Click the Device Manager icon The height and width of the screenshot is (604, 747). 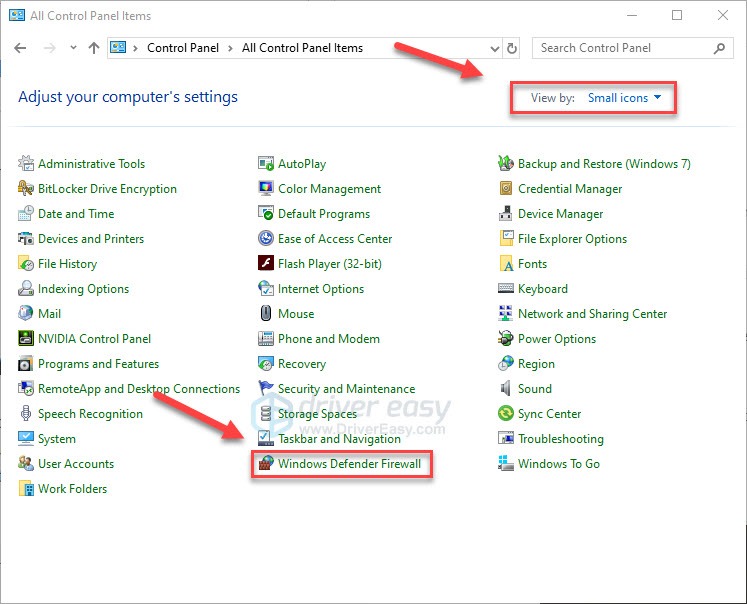506,213
